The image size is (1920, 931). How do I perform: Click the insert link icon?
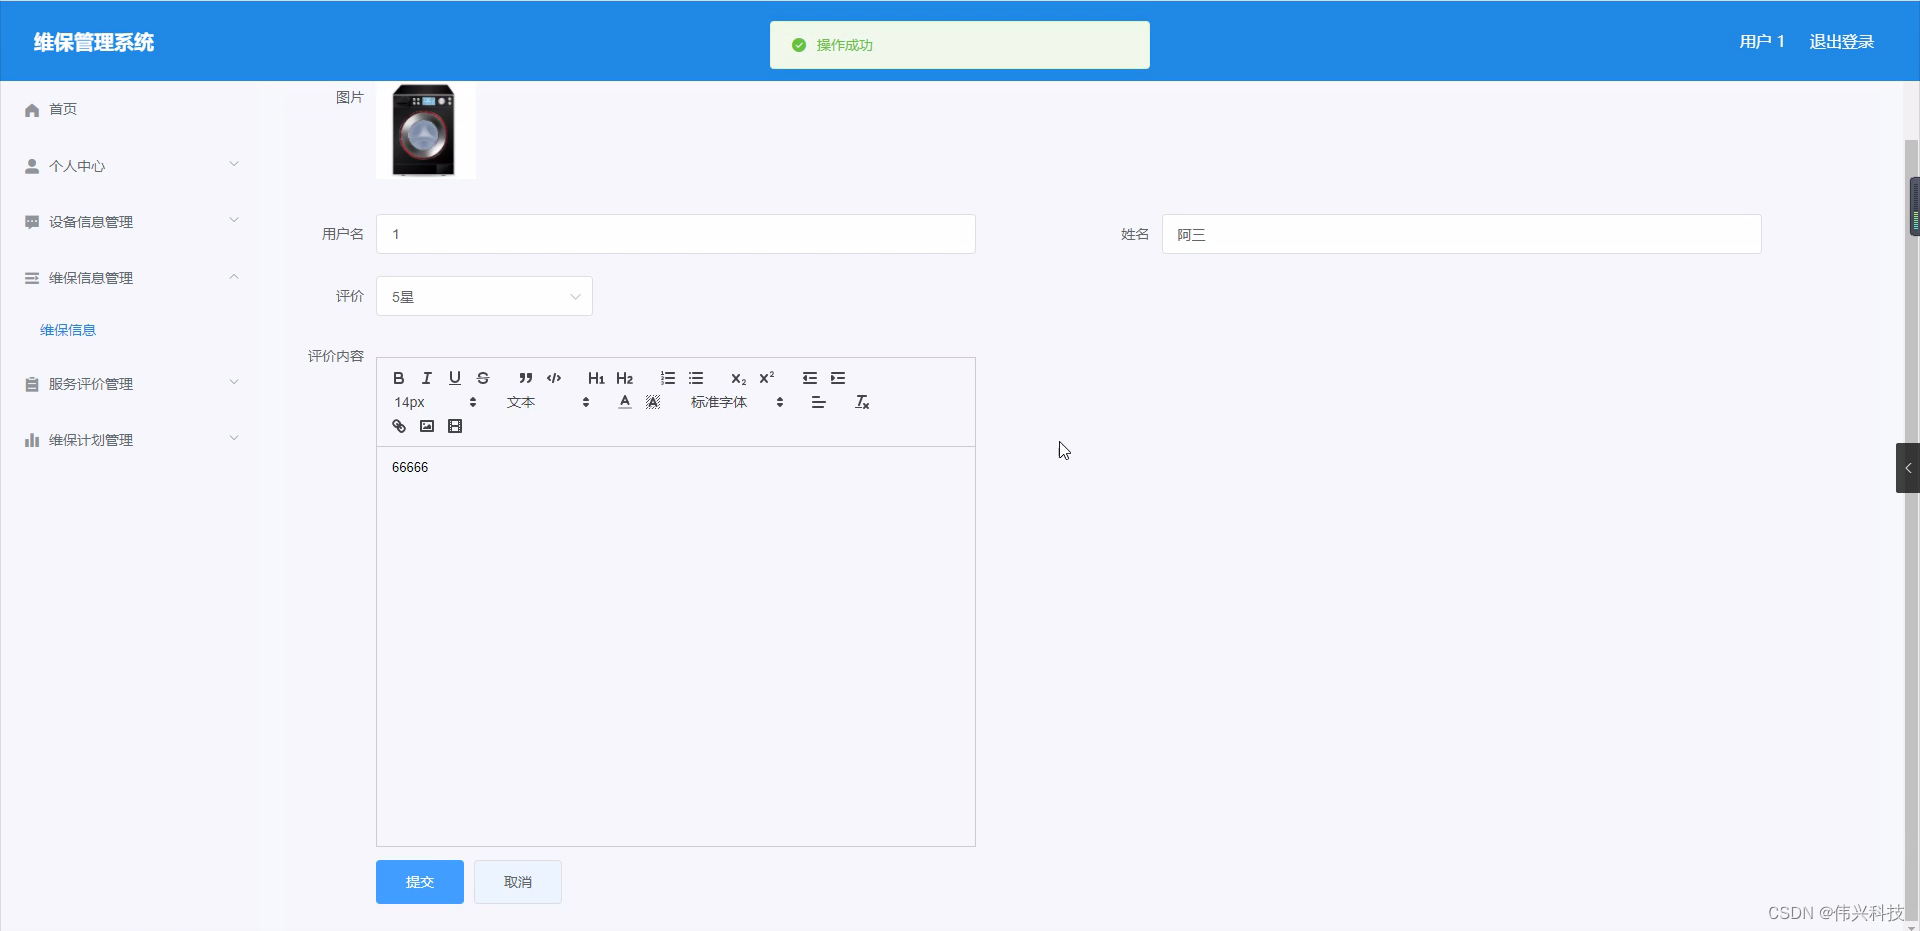tap(398, 425)
